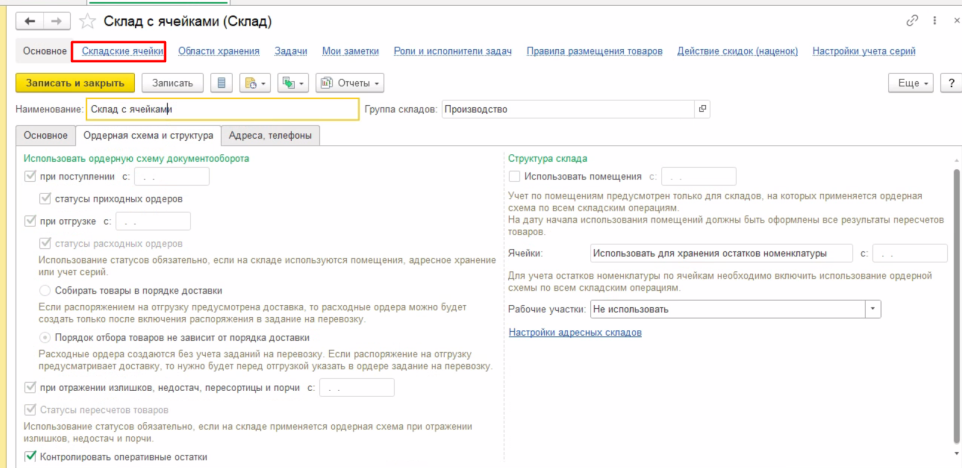Click the open icon in Группа складов field
The width and height of the screenshot is (962, 468).
(702, 109)
